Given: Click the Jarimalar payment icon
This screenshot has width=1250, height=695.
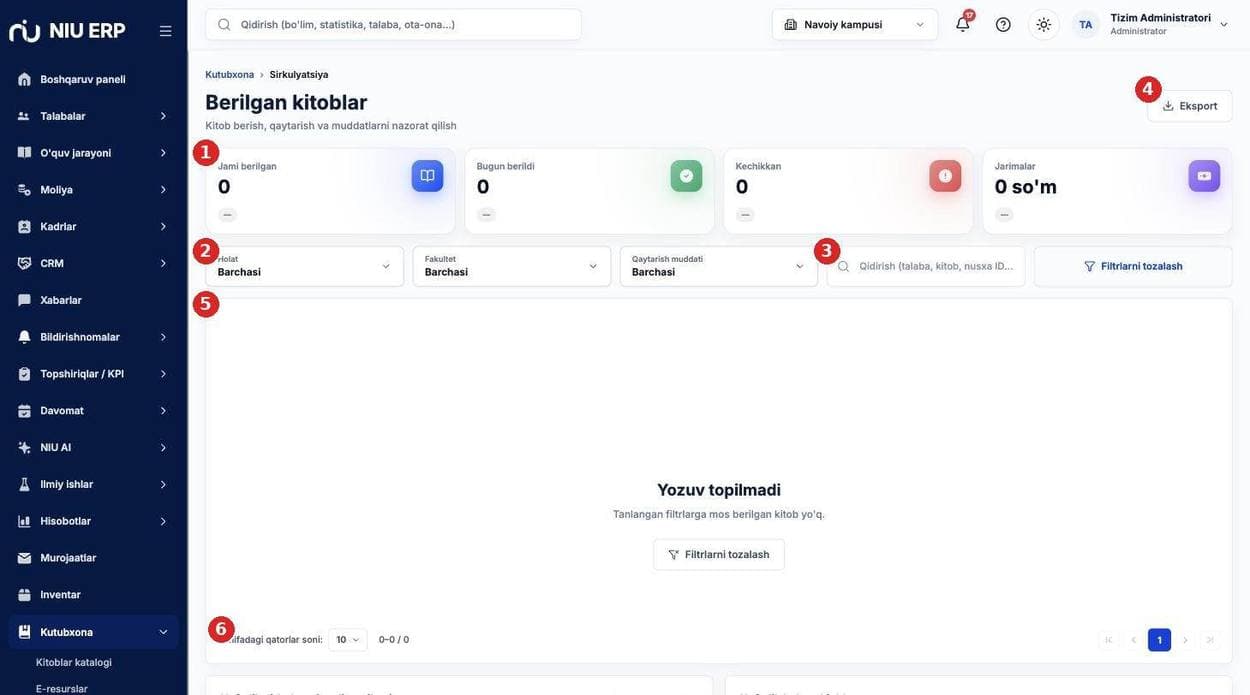Looking at the screenshot, I should point(1204,176).
